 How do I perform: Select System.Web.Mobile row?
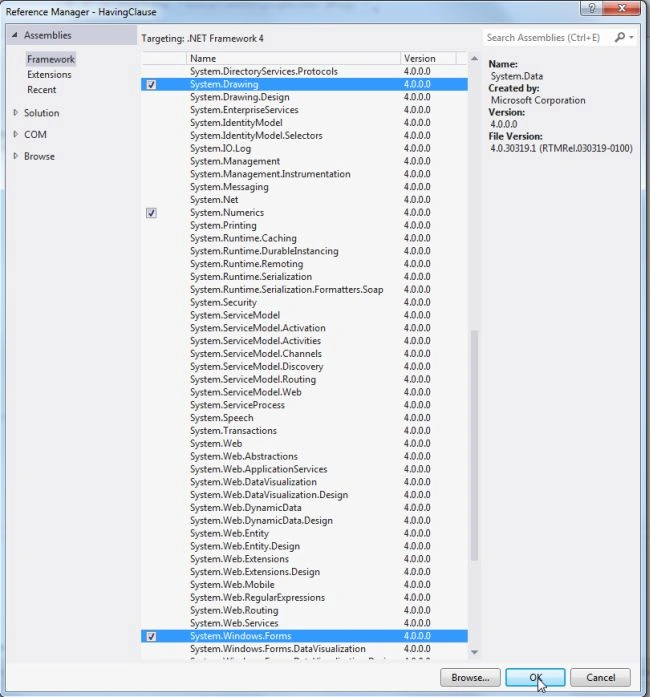[x=305, y=585]
